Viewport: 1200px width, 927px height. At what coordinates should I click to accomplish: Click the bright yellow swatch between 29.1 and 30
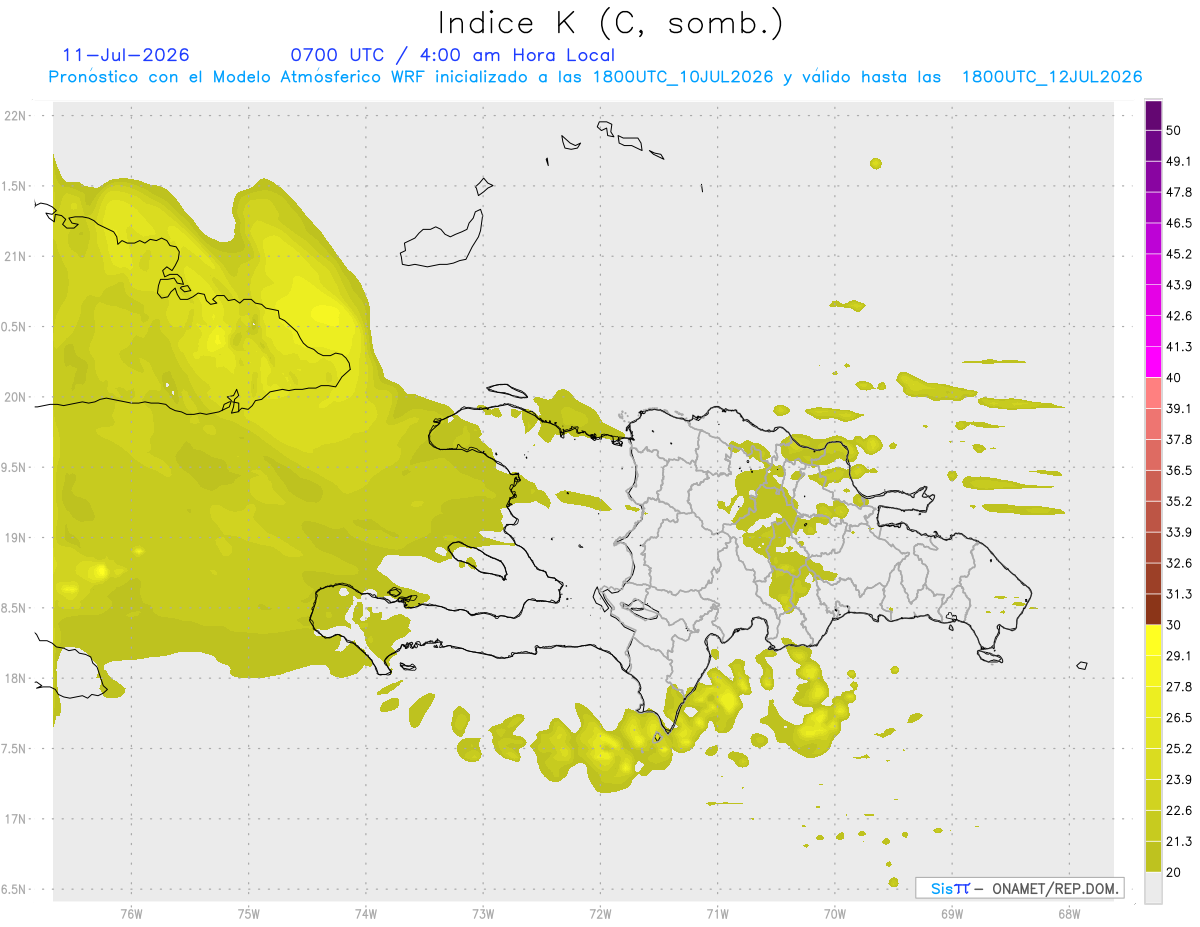point(1153,640)
